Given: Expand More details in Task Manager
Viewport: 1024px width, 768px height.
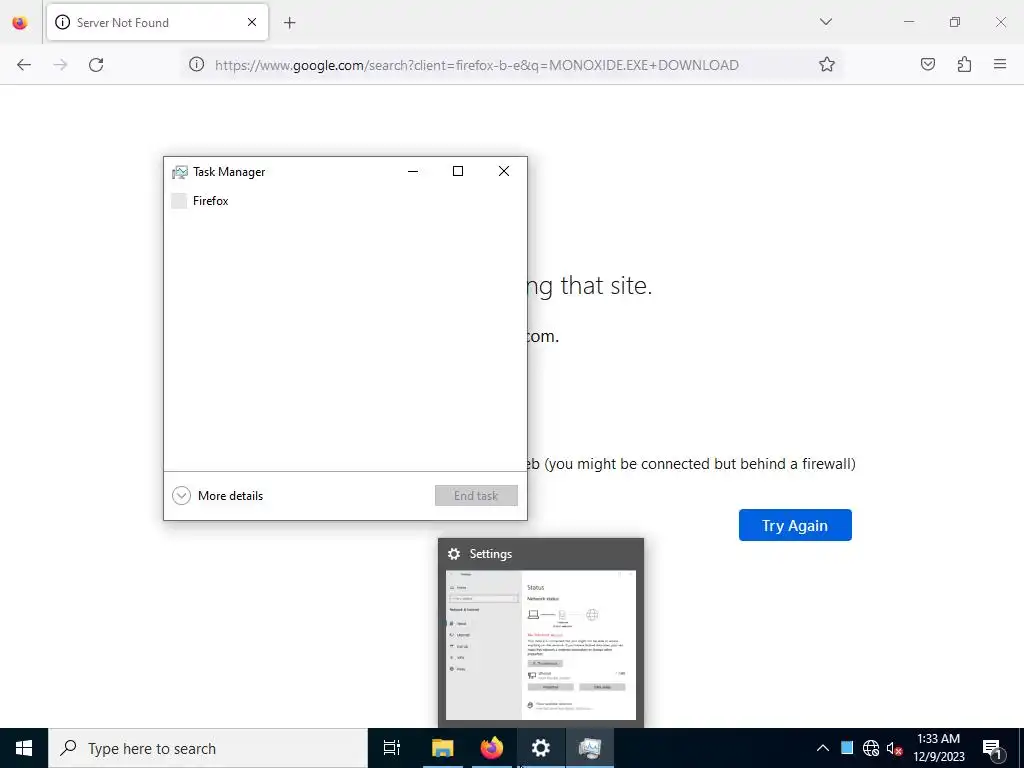Looking at the screenshot, I should pyautogui.click(x=217, y=496).
